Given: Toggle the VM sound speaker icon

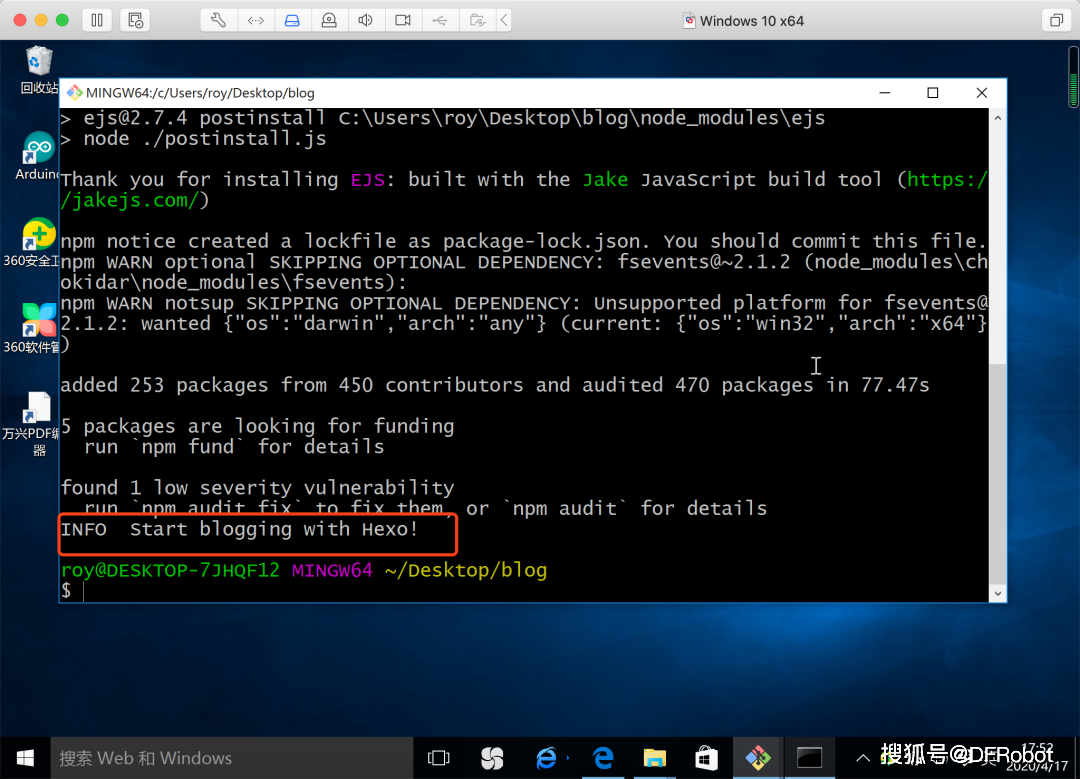Looking at the screenshot, I should [366, 20].
